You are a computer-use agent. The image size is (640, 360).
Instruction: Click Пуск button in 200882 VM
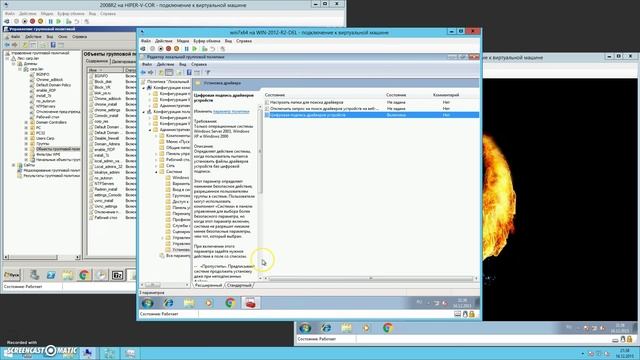click(x=12, y=275)
